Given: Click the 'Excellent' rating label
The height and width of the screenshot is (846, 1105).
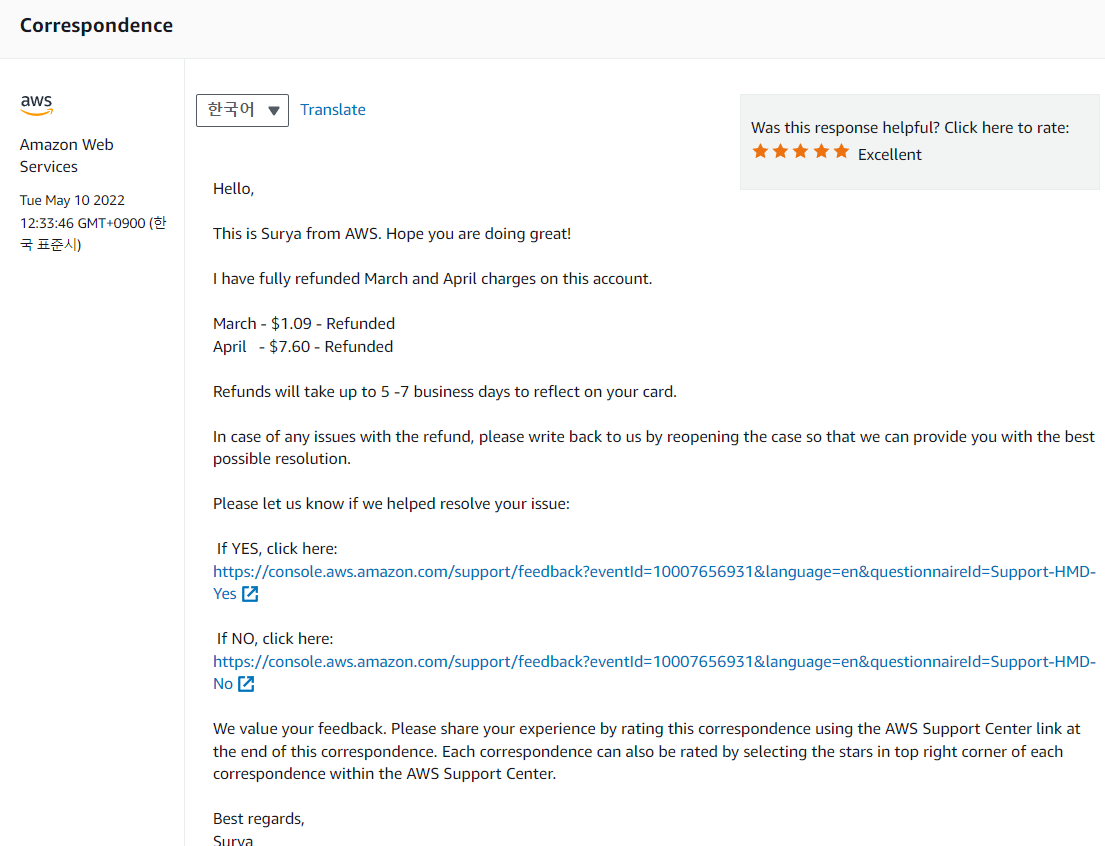Looking at the screenshot, I should pyautogui.click(x=889, y=155).
